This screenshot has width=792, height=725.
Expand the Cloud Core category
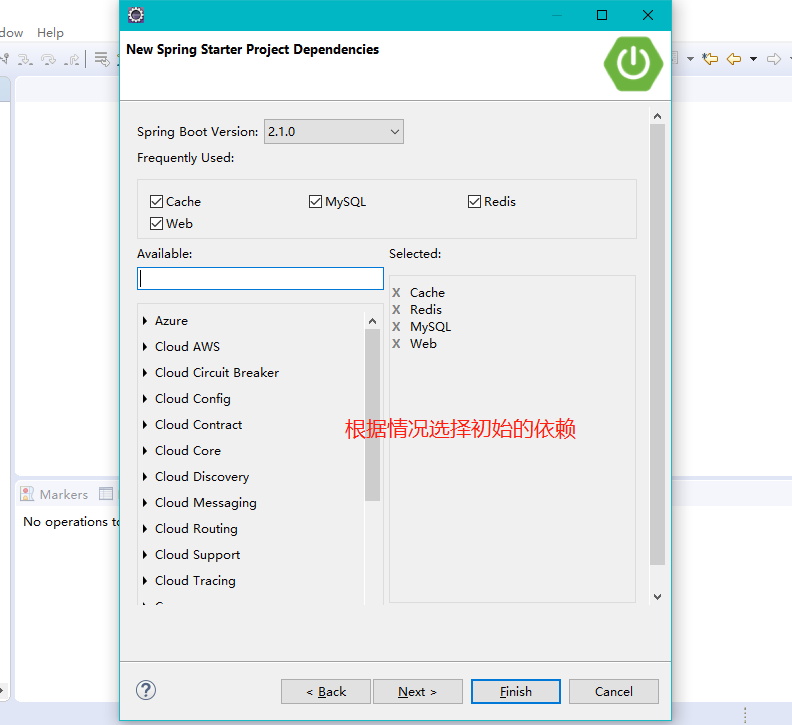click(145, 451)
